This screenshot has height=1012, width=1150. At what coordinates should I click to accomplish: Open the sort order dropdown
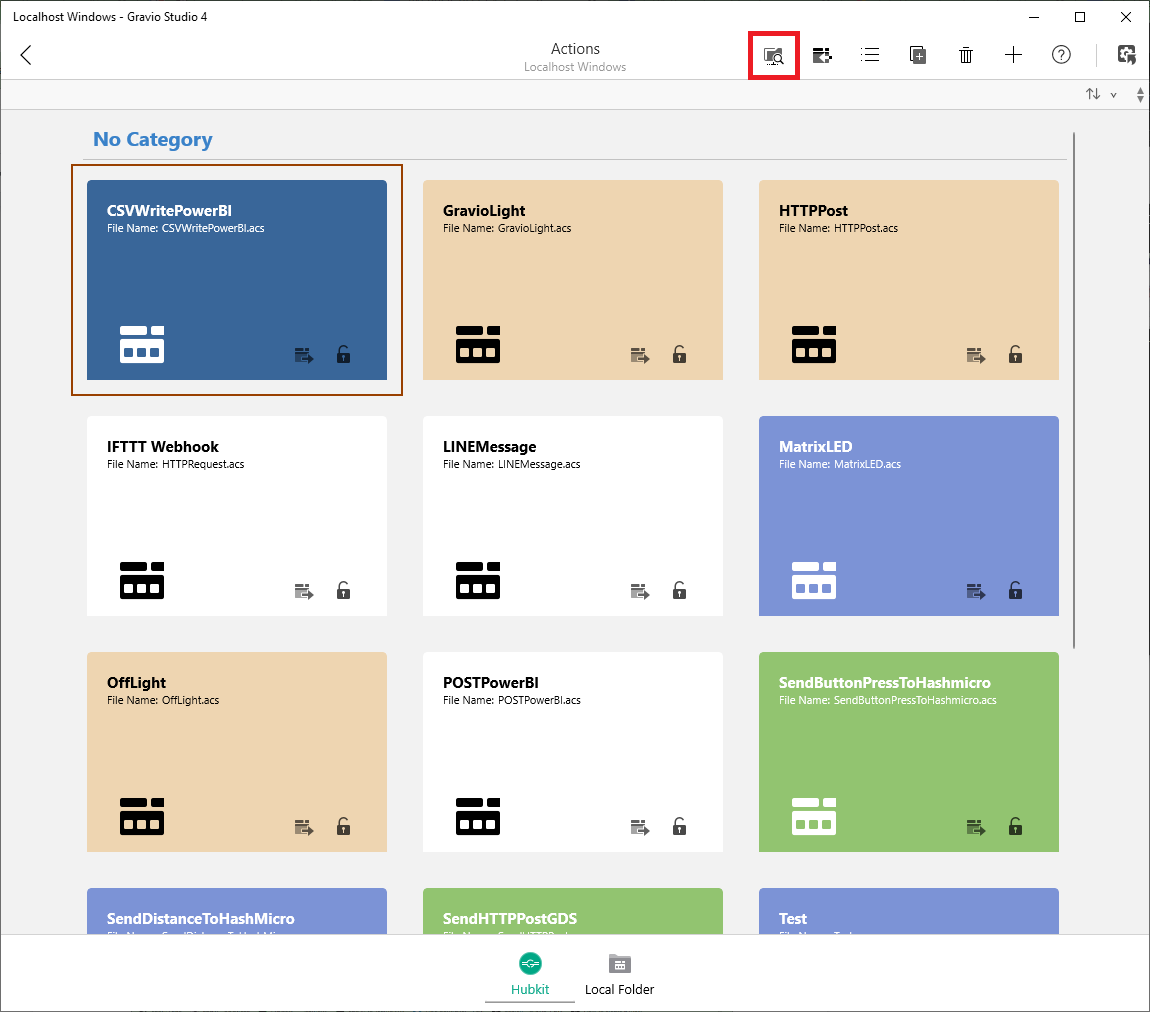click(x=1114, y=93)
